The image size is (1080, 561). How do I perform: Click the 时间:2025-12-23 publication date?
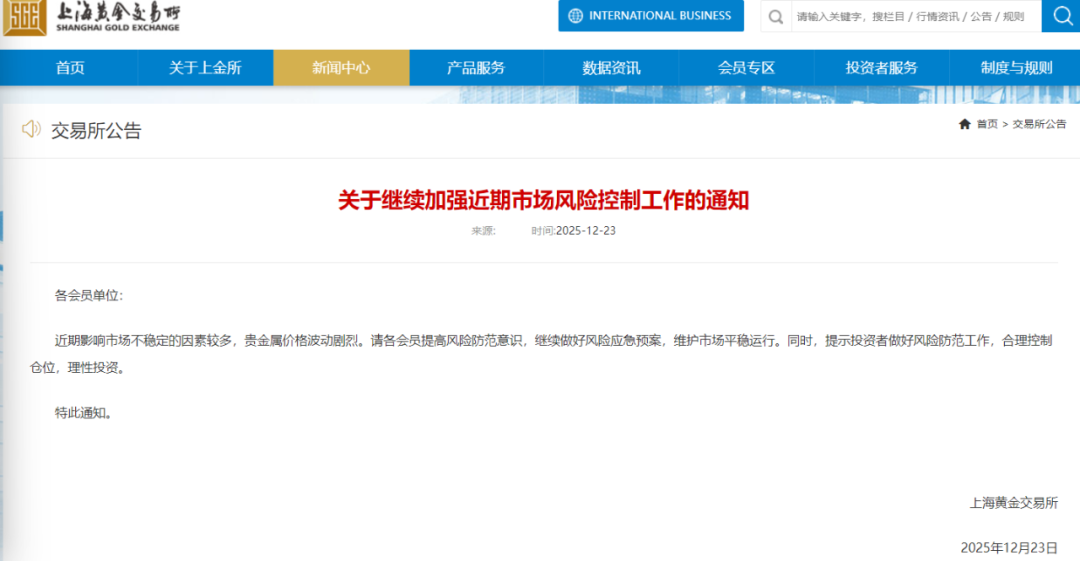click(573, 231)
